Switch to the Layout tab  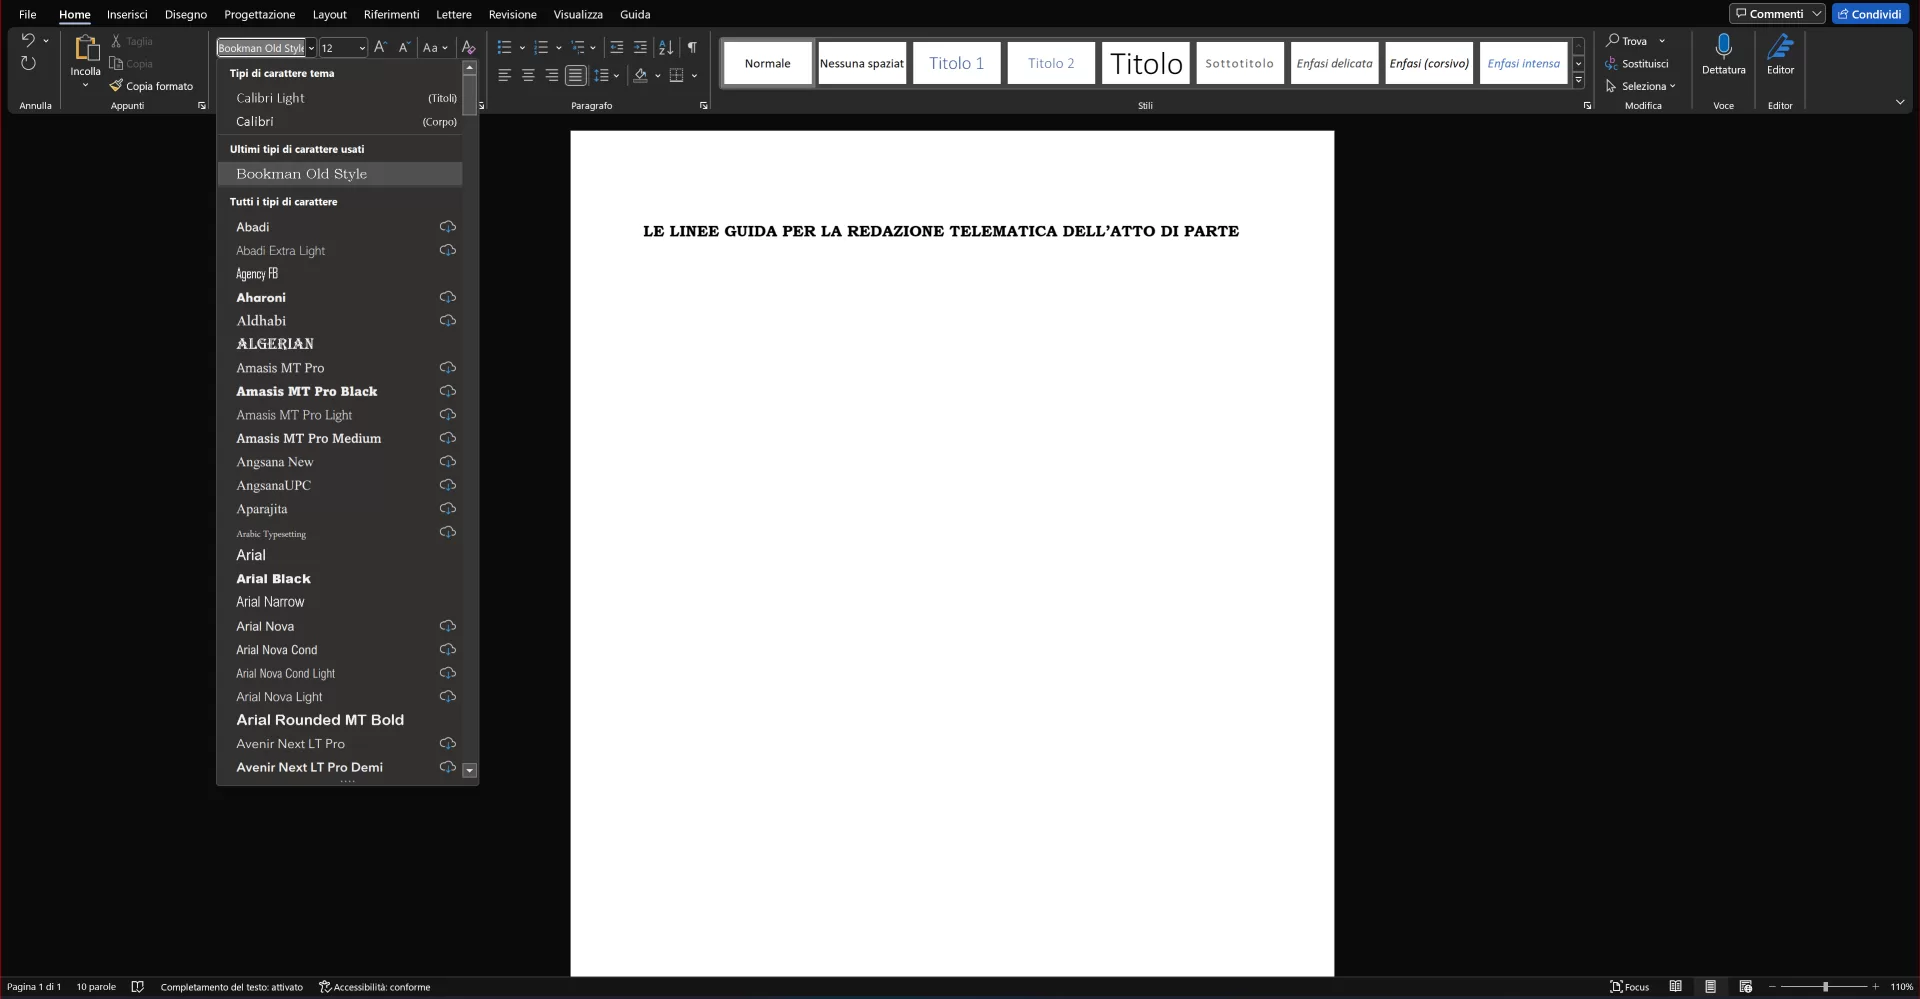pyautogui.click(x=329, y=14)
